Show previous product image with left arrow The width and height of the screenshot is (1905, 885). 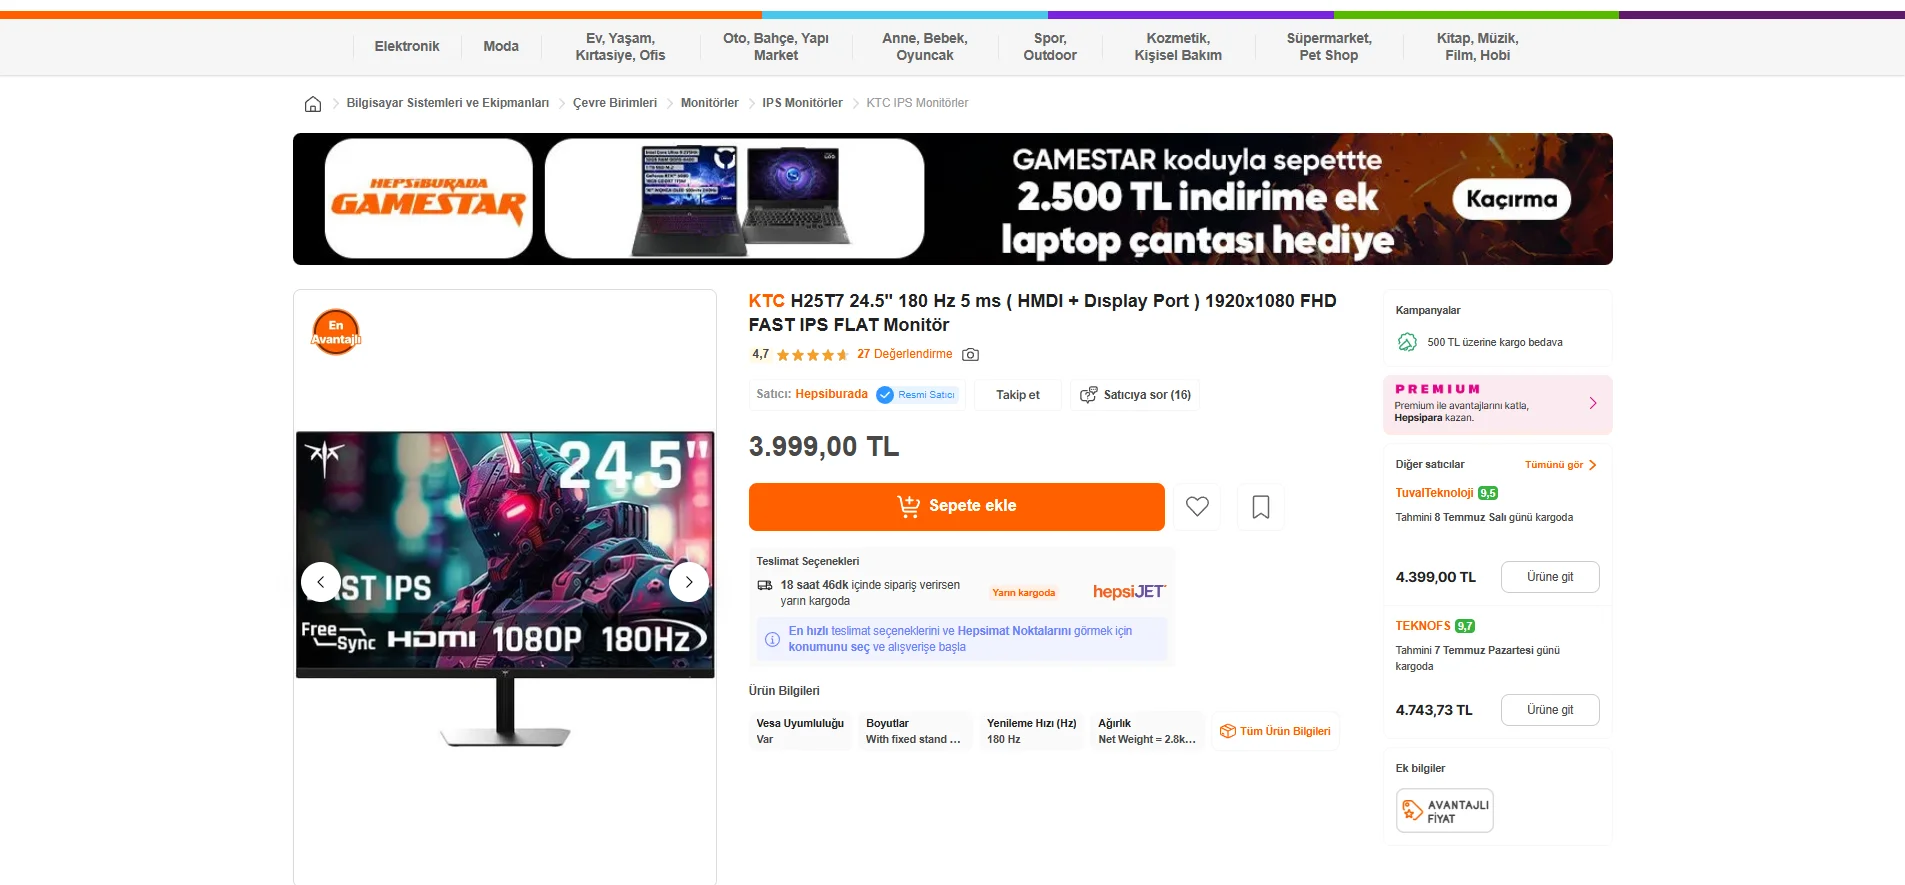(x=321, y=582)
